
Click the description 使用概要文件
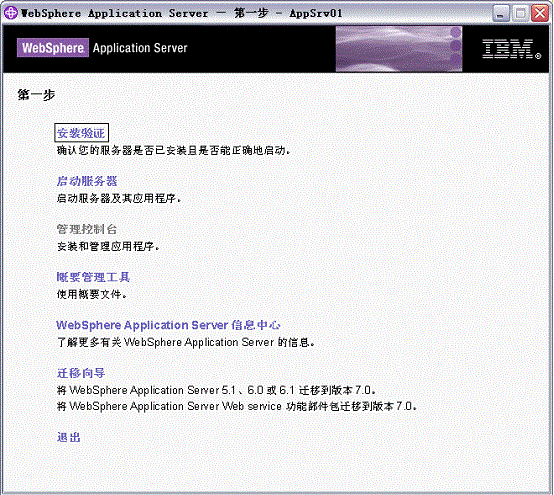(92, 294)
